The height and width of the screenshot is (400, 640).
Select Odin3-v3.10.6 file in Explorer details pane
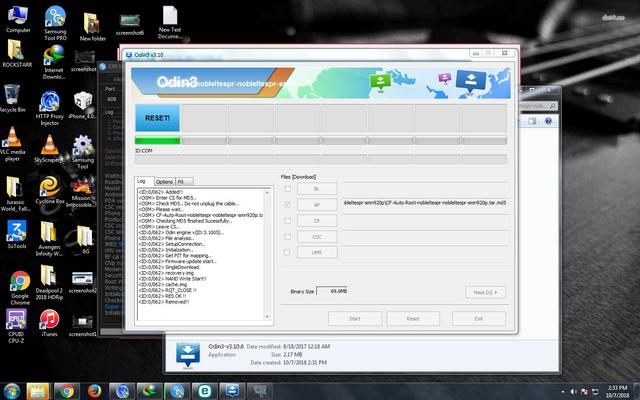click(x=226, y=346)
